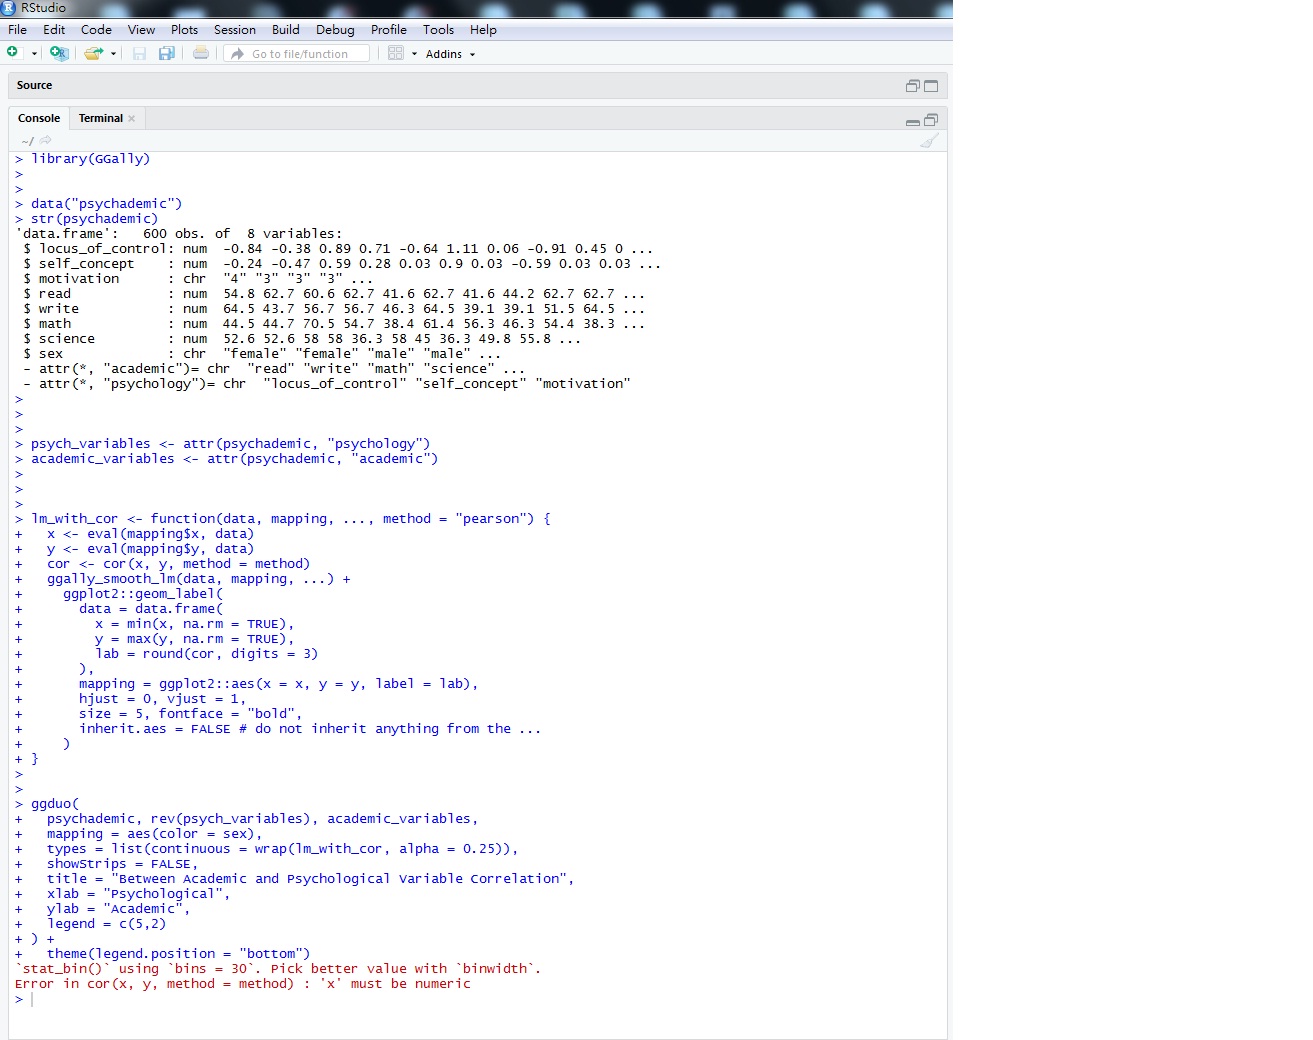The width and height of the screenshot is (1313, 1040).
Task: Open the New File dropdown arrow
Action: [x=34, y=53]
